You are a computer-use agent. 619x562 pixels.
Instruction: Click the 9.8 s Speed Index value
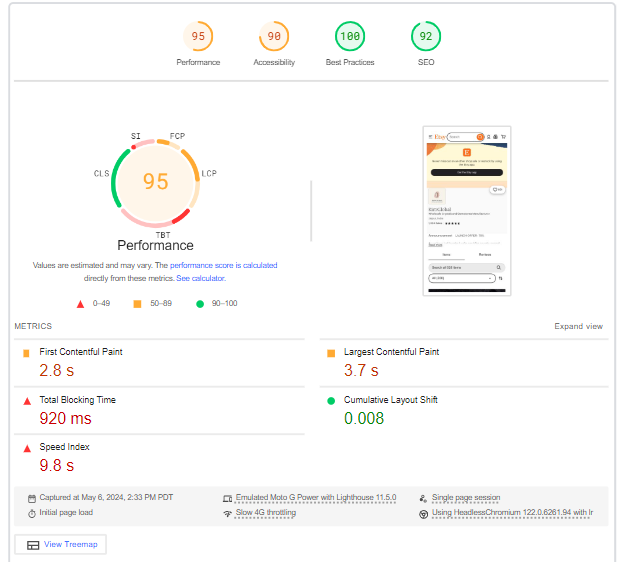tap(56, 465)
